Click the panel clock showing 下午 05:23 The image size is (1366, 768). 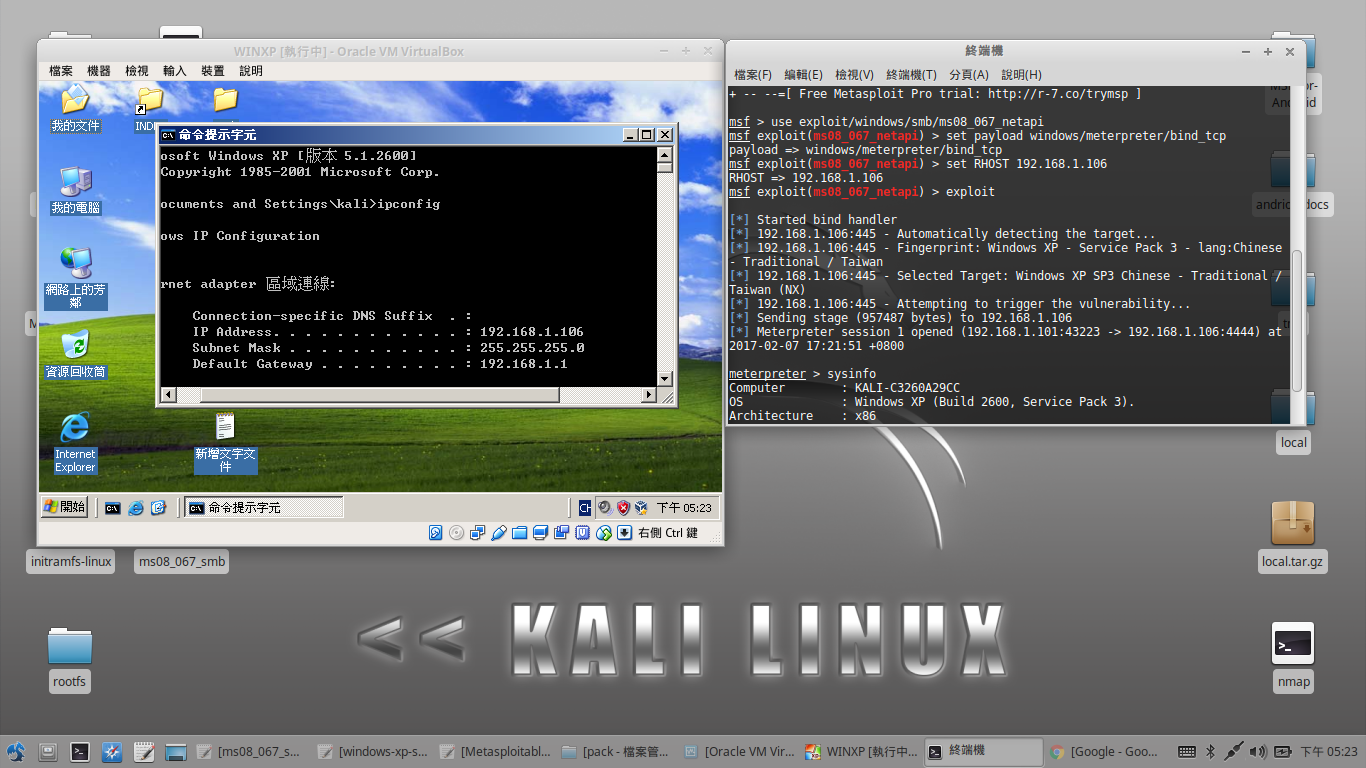(x=1329, y=751)
